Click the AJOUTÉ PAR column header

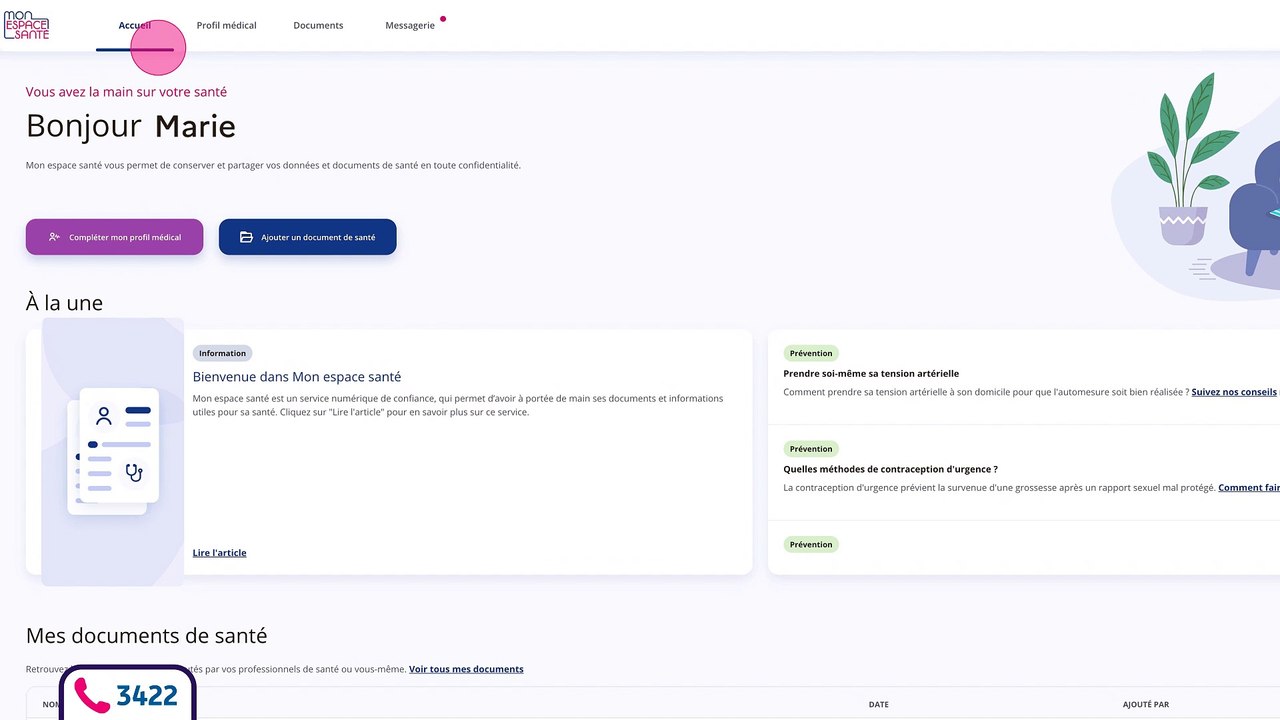(x=1146, y=705)
